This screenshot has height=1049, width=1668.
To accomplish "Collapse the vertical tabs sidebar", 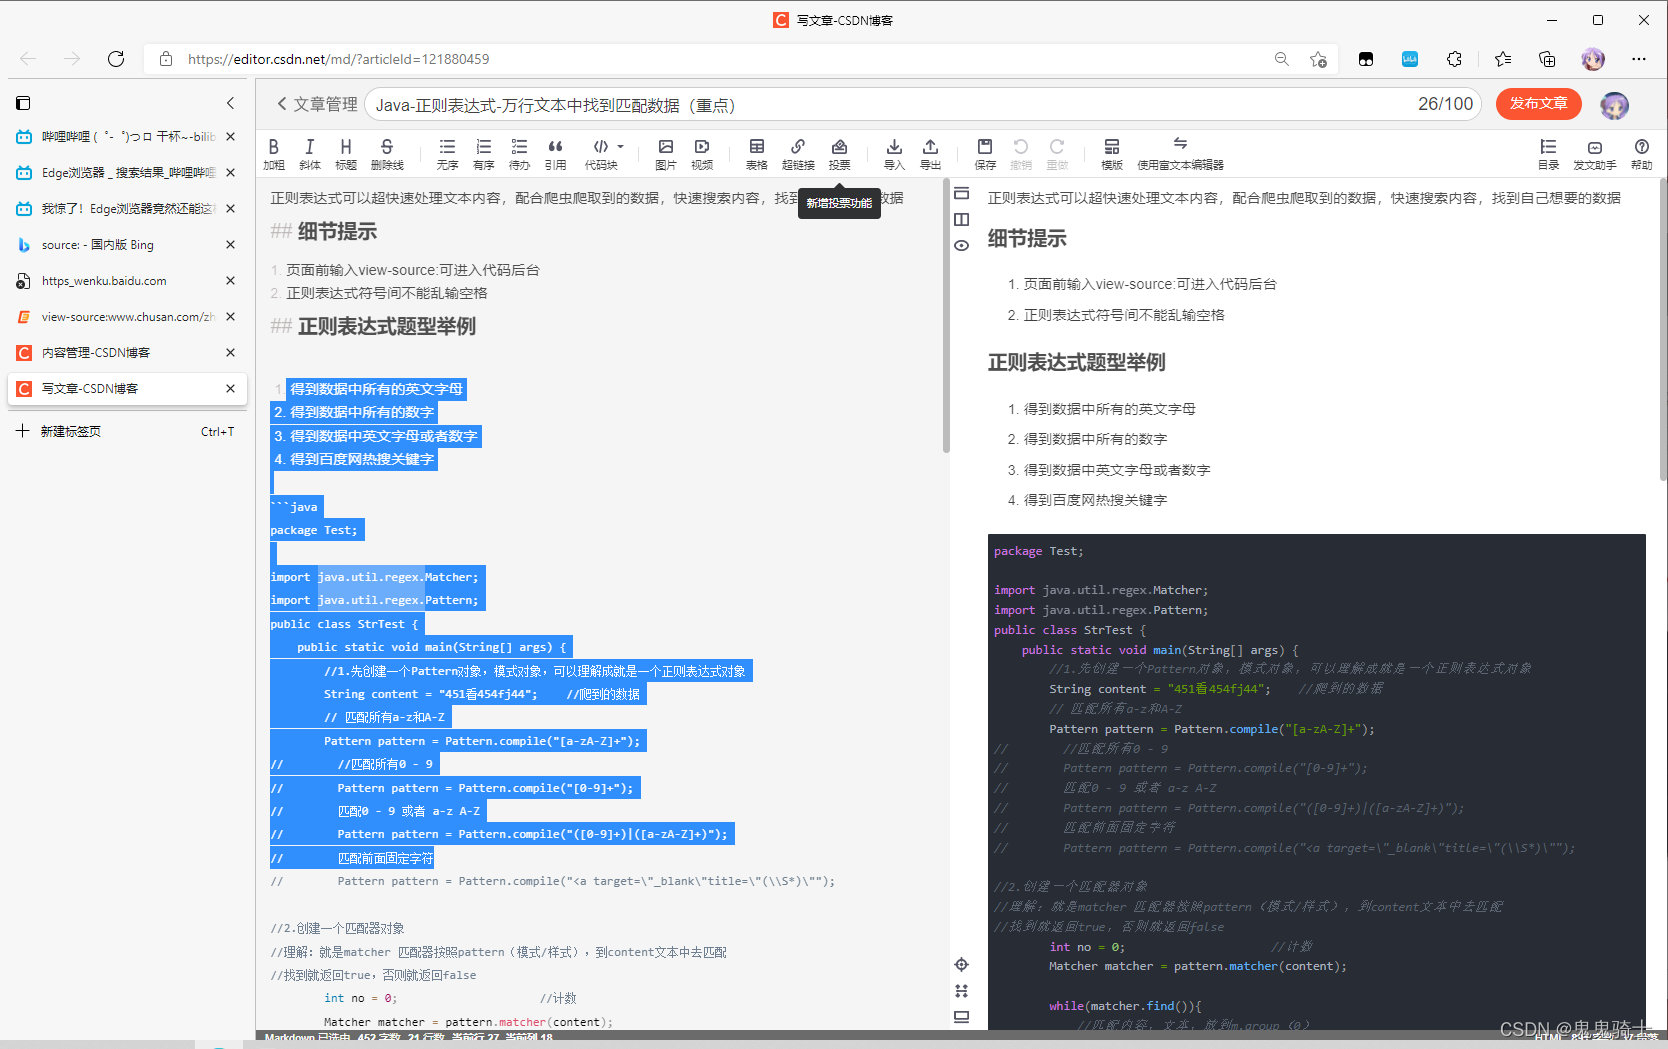I will click(x=230, y=103).
